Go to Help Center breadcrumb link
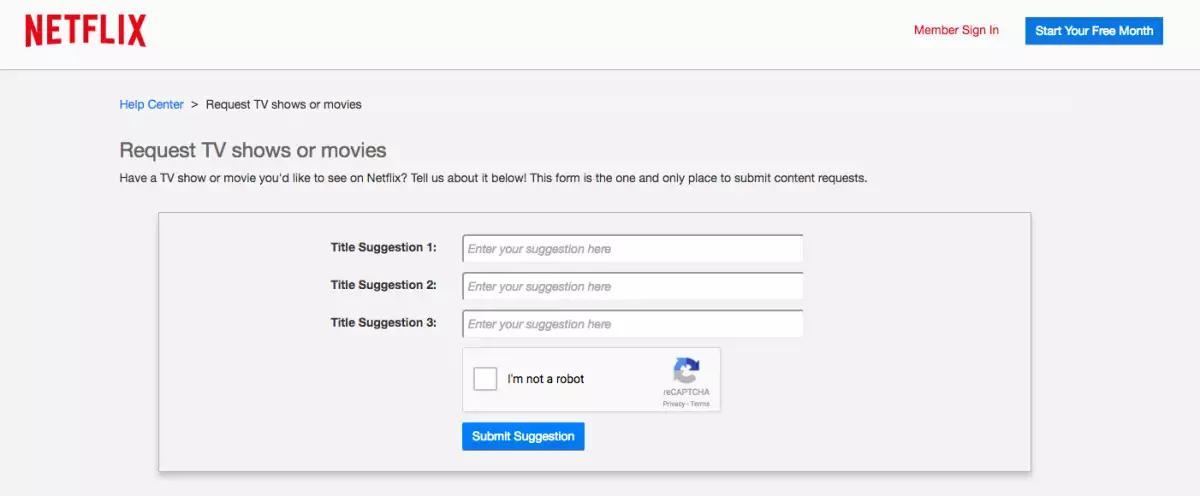 [152, 104]
